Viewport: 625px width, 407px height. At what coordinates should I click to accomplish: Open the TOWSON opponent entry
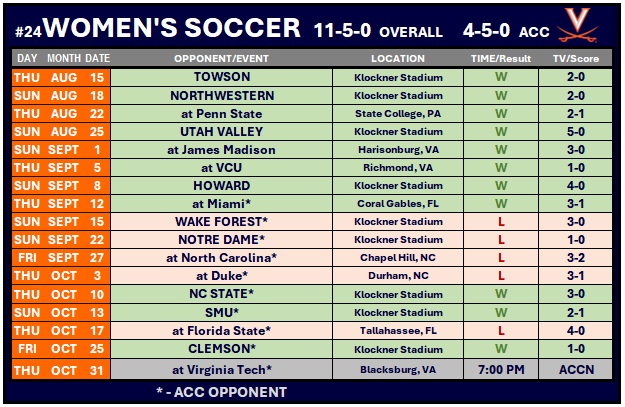point(220,77)
